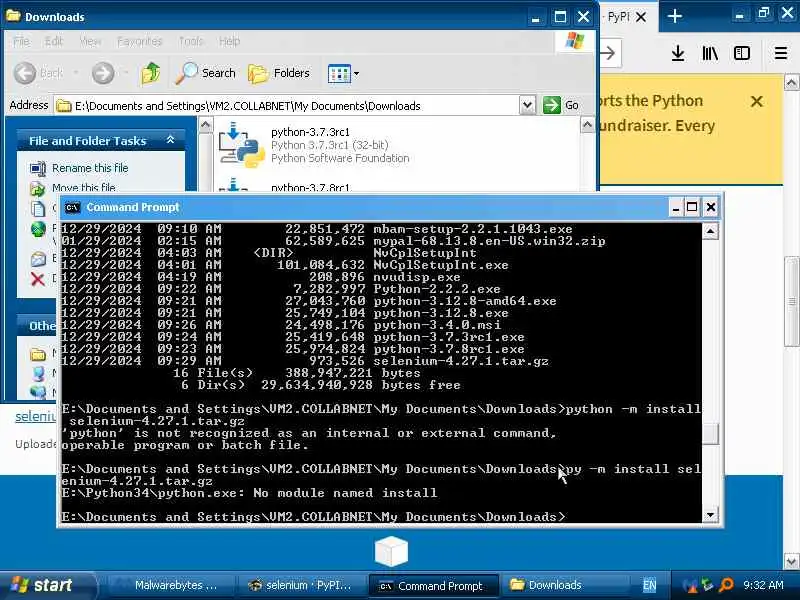Click the python-3.7.3rc1 file name
The height and width of the screenshot is (600, 800).
pyautogui.click(x=310, y=132)
